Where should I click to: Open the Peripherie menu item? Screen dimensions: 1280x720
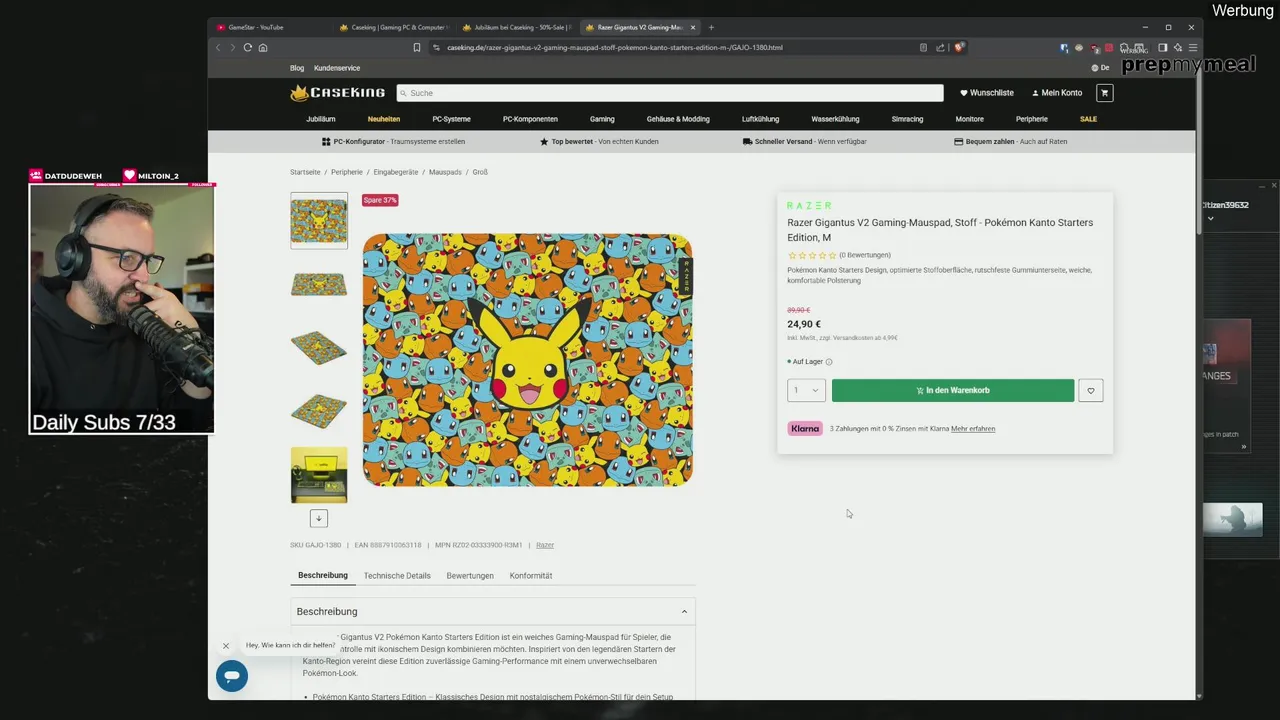pos(1032,119)
